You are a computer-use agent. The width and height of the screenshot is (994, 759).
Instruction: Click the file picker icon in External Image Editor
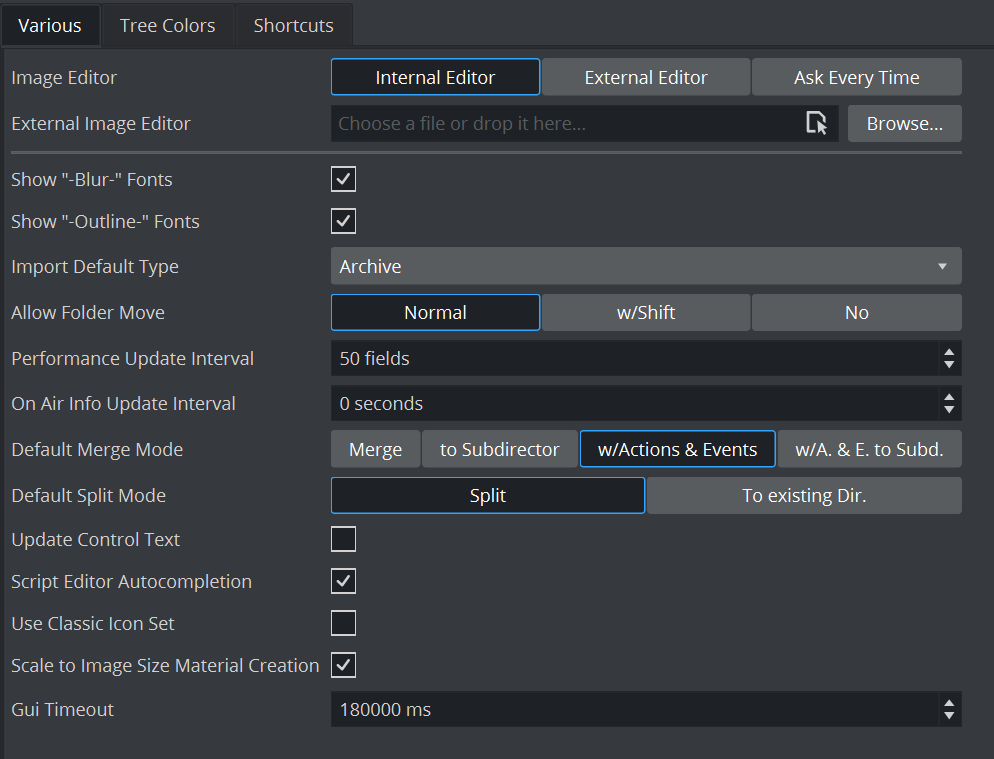tap(816, 124)
